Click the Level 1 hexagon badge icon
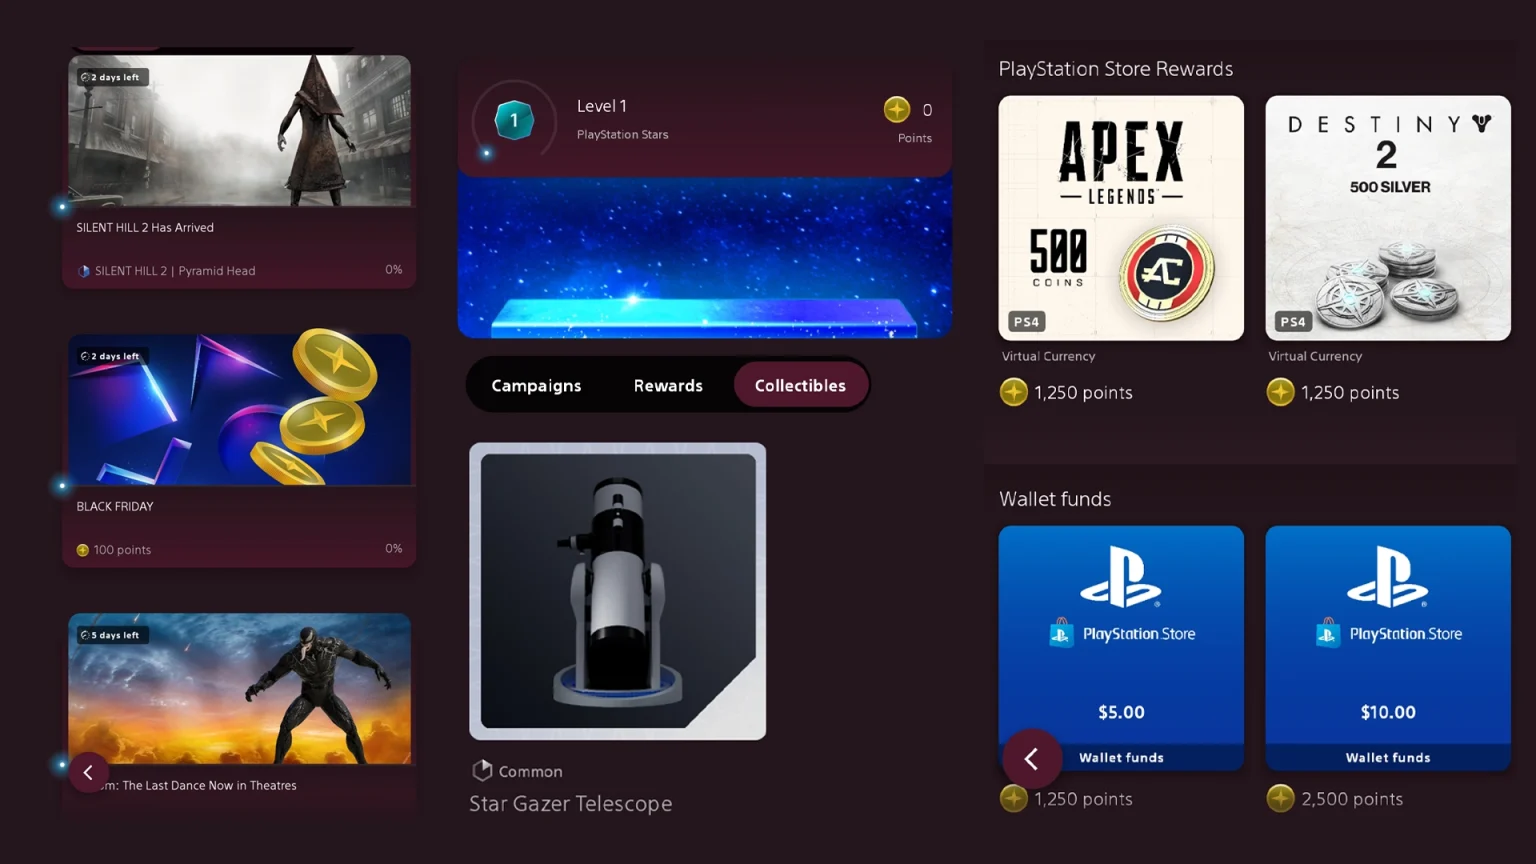Image resolution: width=1536 pixels, height=864 pixels. 514,120
